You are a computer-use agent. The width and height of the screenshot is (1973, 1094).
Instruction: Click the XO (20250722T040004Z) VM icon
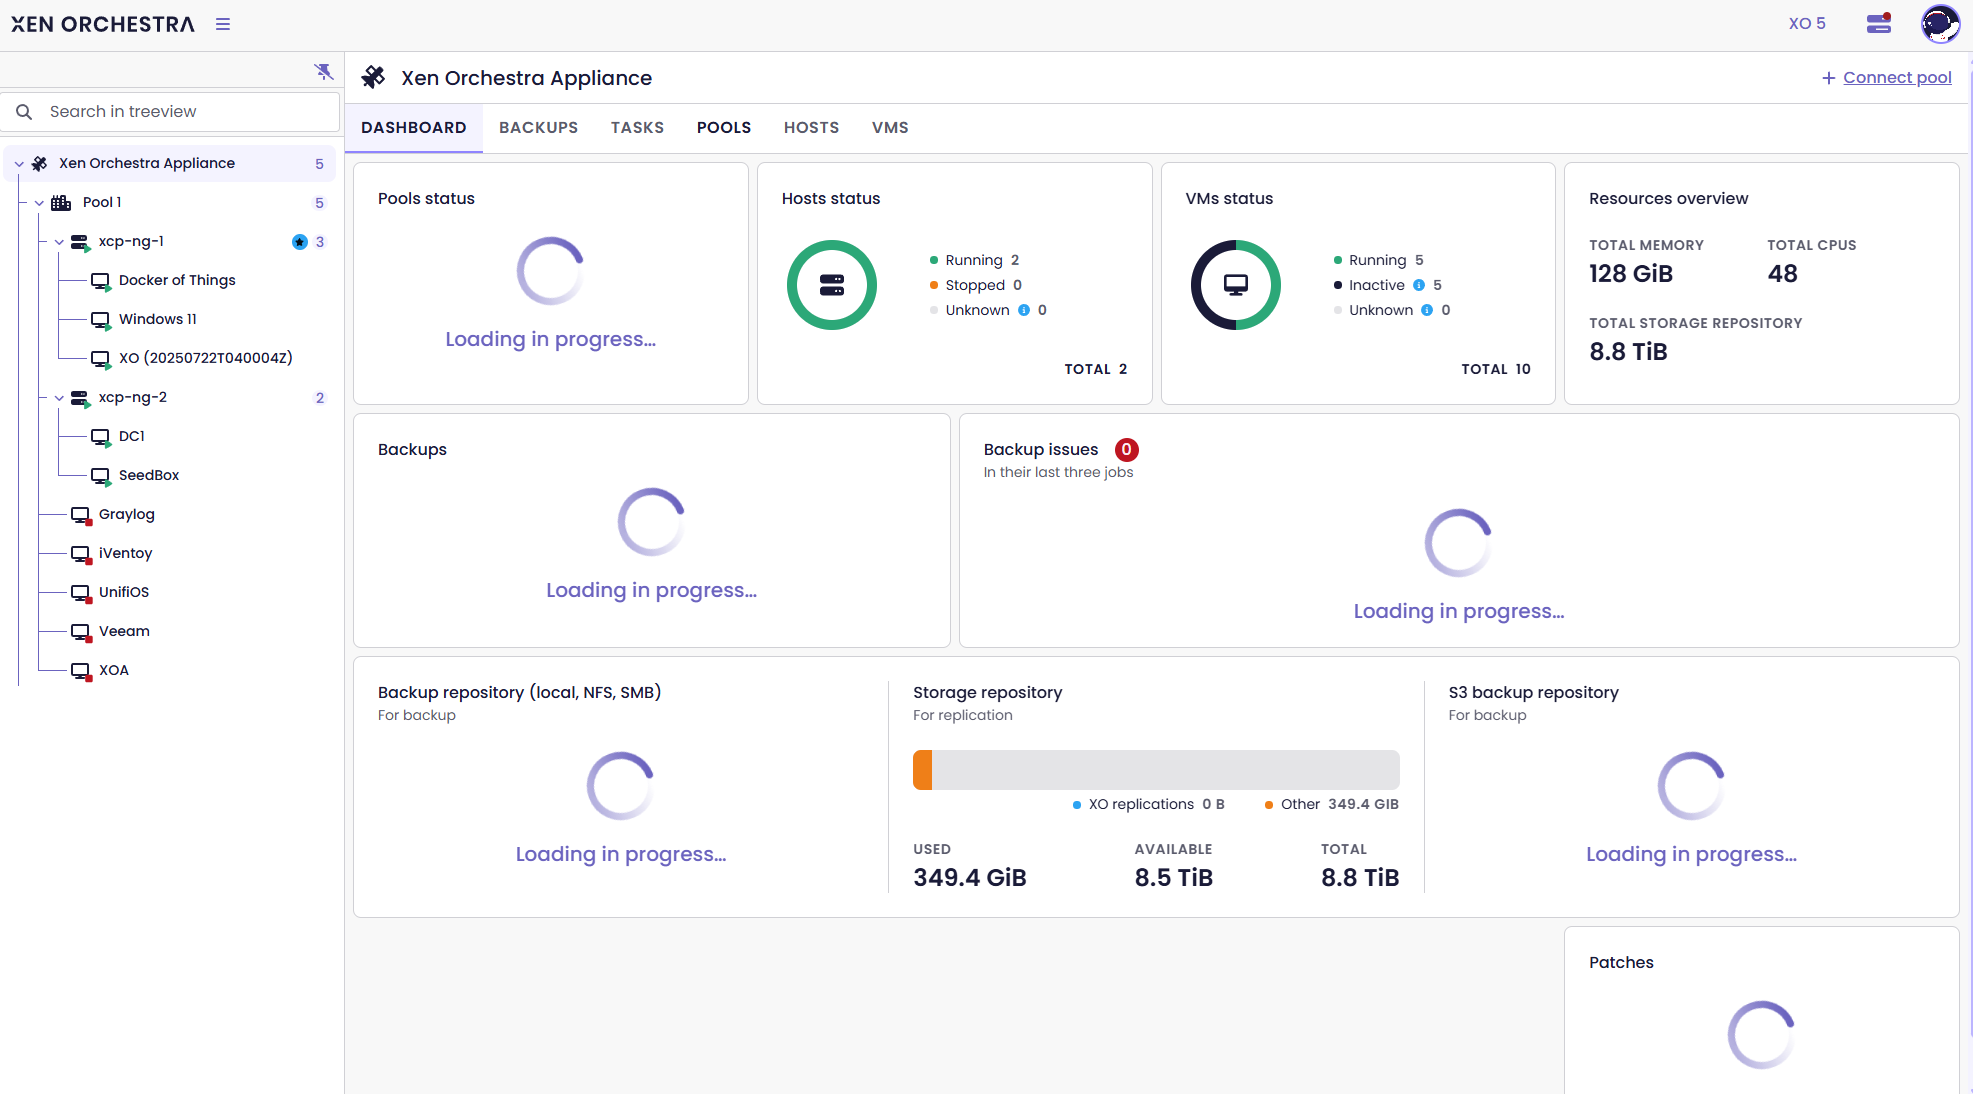point(101,359)
